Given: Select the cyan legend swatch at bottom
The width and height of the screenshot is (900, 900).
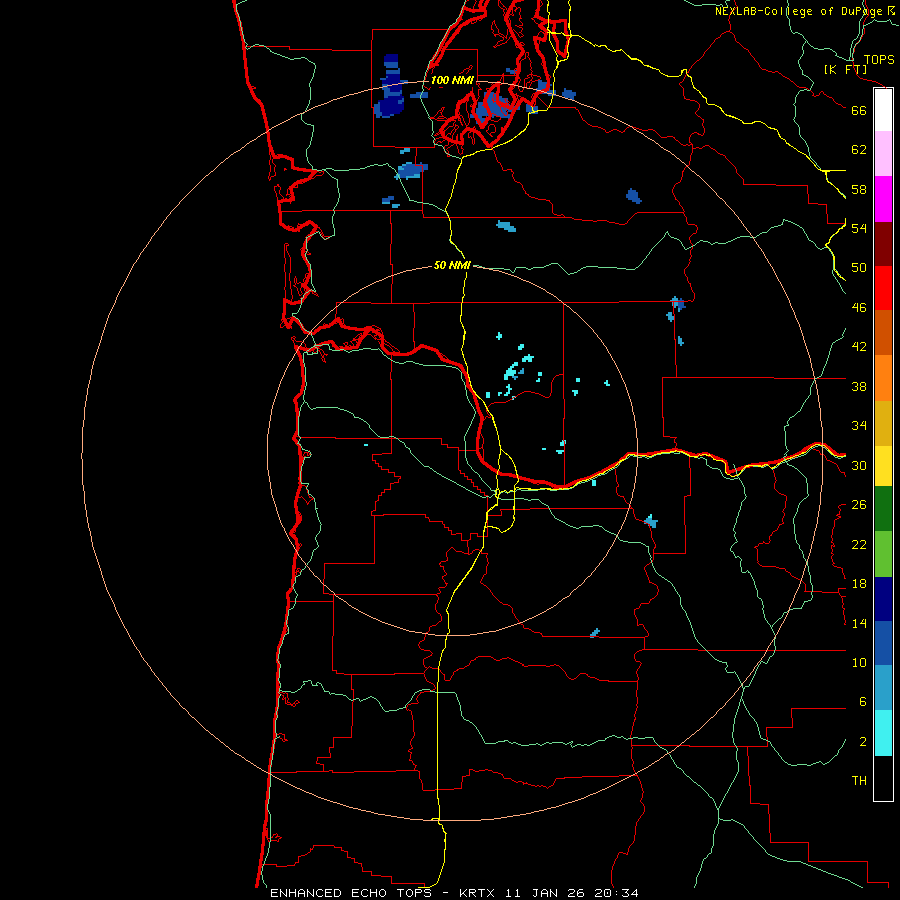Looking at the screenshot, I should pos(883,733).
